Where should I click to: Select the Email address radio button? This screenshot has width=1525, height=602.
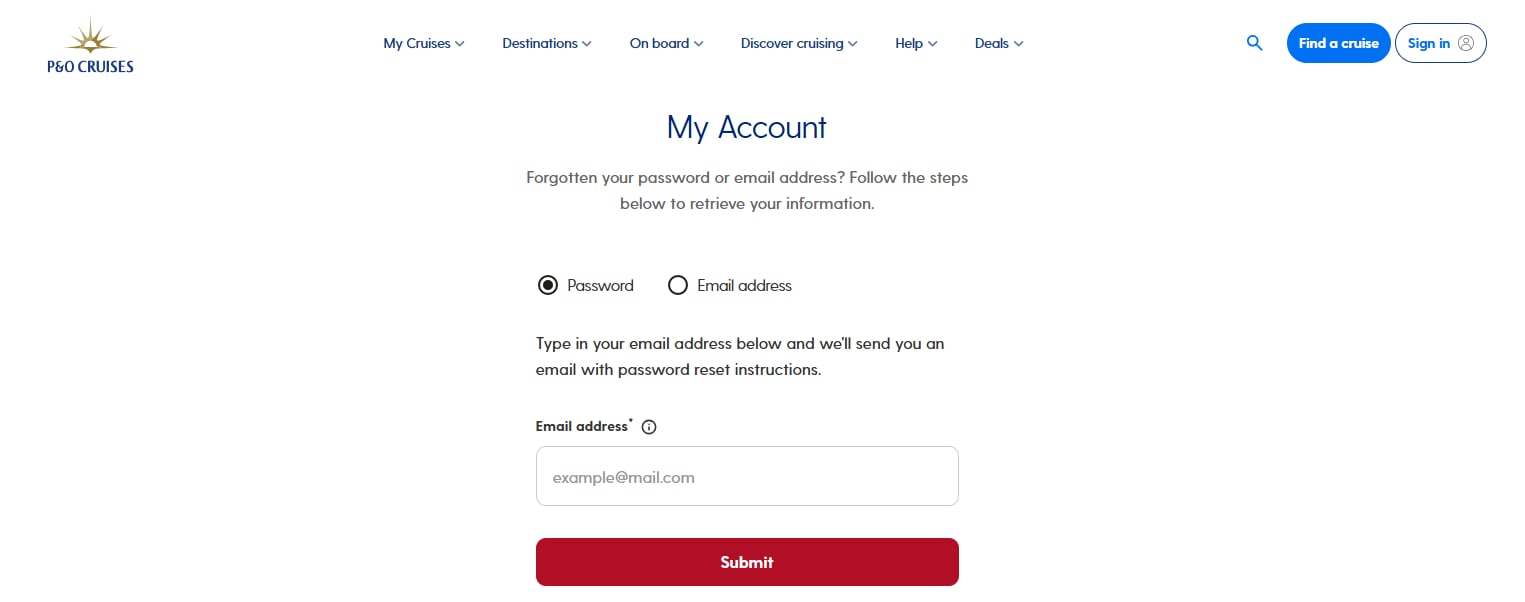(678, 285)
